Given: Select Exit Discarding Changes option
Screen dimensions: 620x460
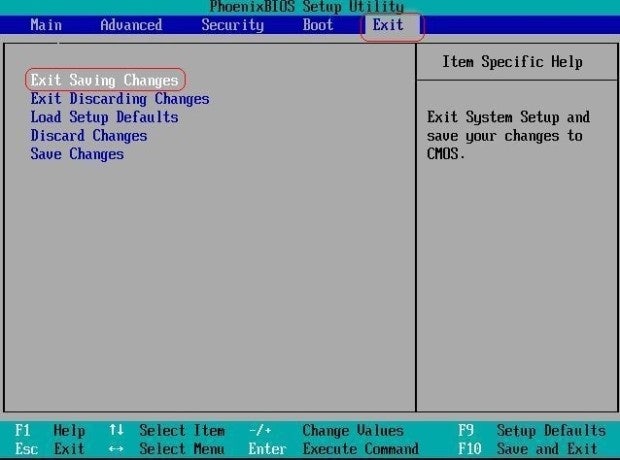Looking at the screenshot, I should point(119,99).
